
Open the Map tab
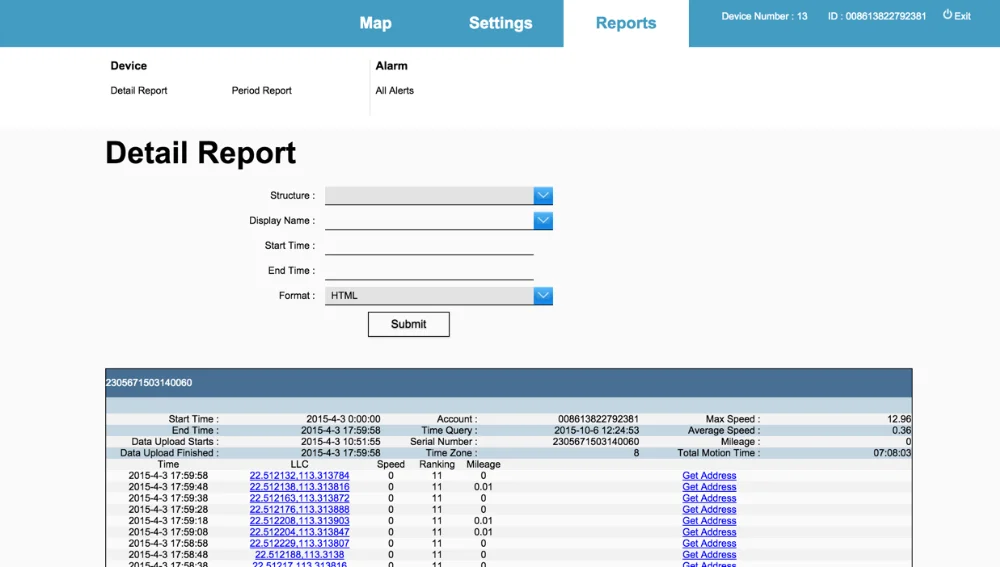[x=375, y=23]
